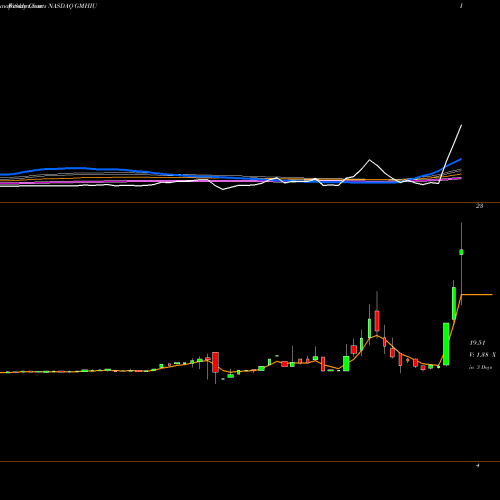The width and height of the screenshot is (500, 500).
Task: Click the NASDAQ GMHIU chart title
Action: (x=73, y=6)
